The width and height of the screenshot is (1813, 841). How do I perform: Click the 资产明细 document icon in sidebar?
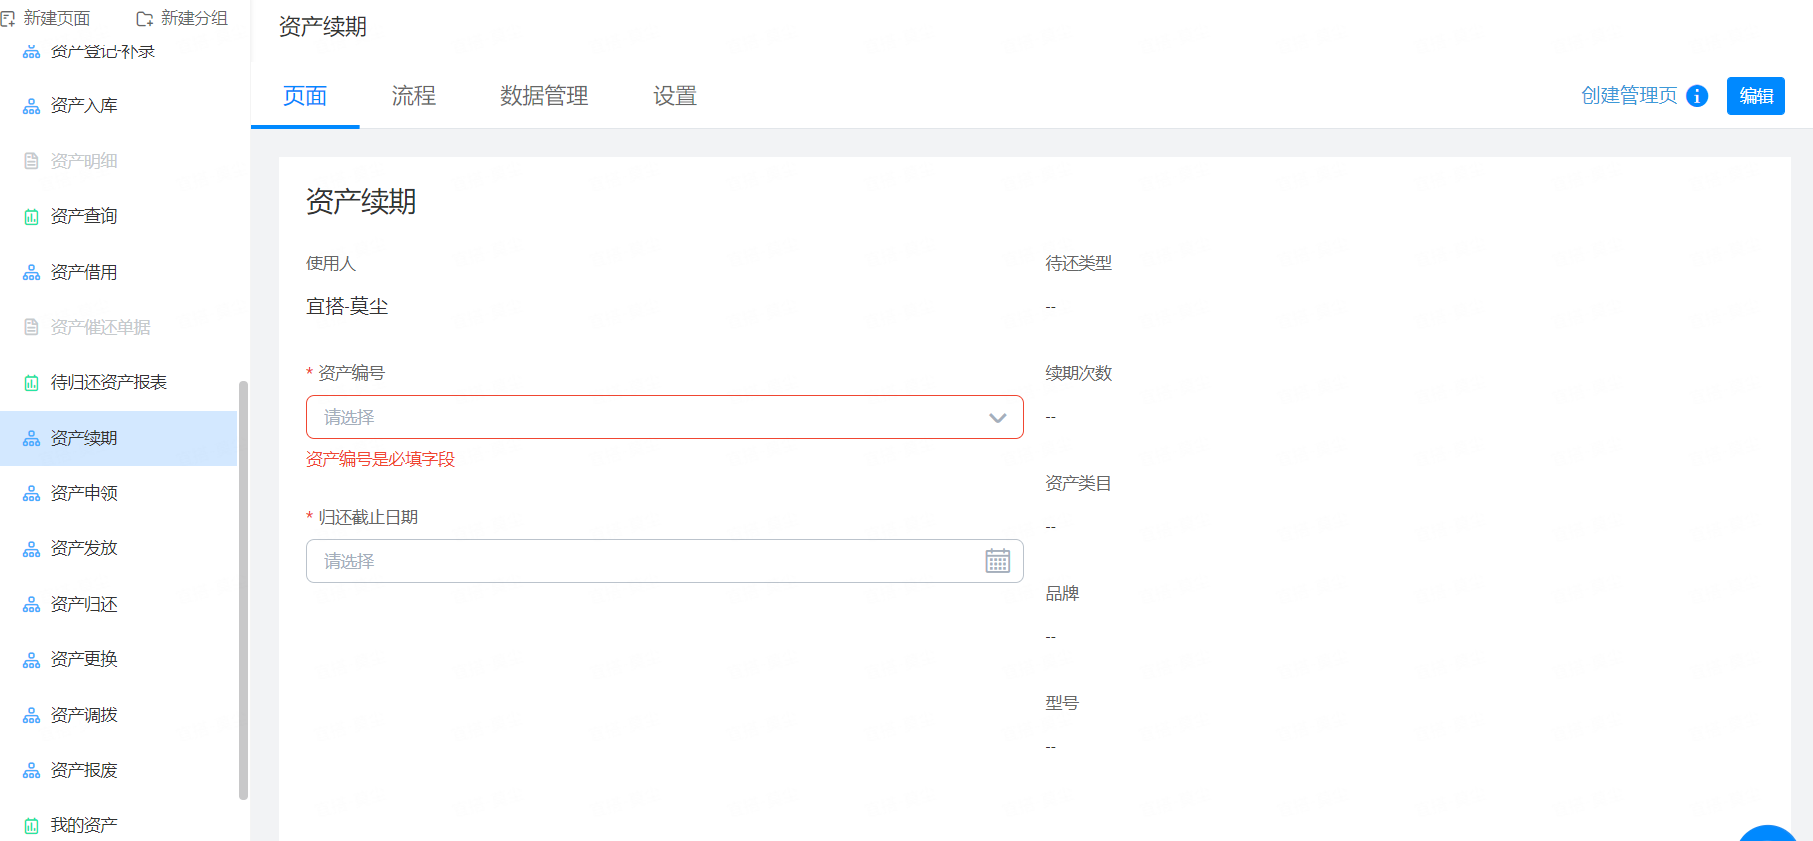(32, 161)
